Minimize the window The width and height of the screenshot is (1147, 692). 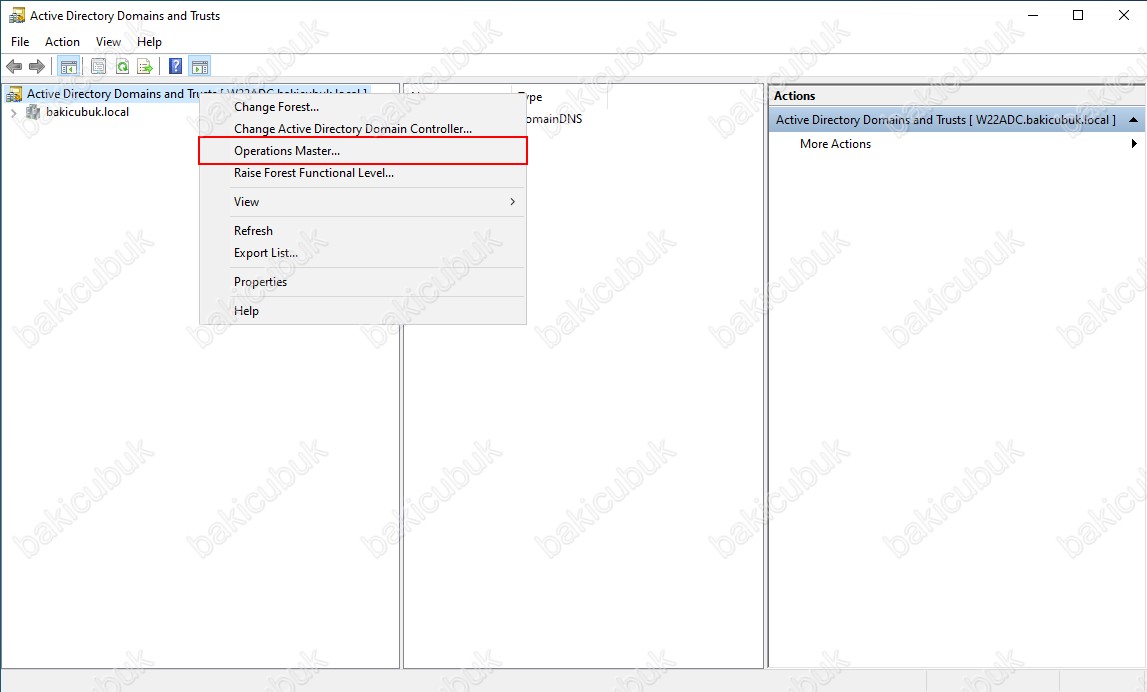(1033, 15)
